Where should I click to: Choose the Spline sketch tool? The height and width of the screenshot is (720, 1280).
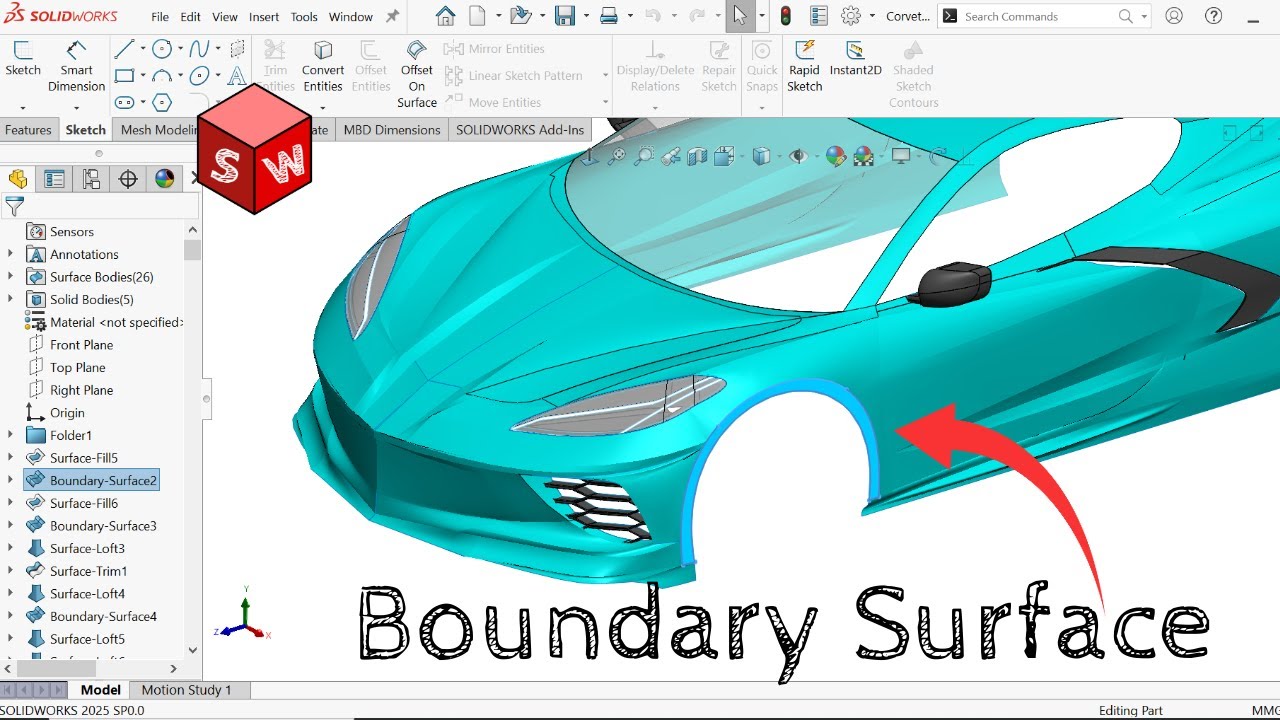(199, 49)
